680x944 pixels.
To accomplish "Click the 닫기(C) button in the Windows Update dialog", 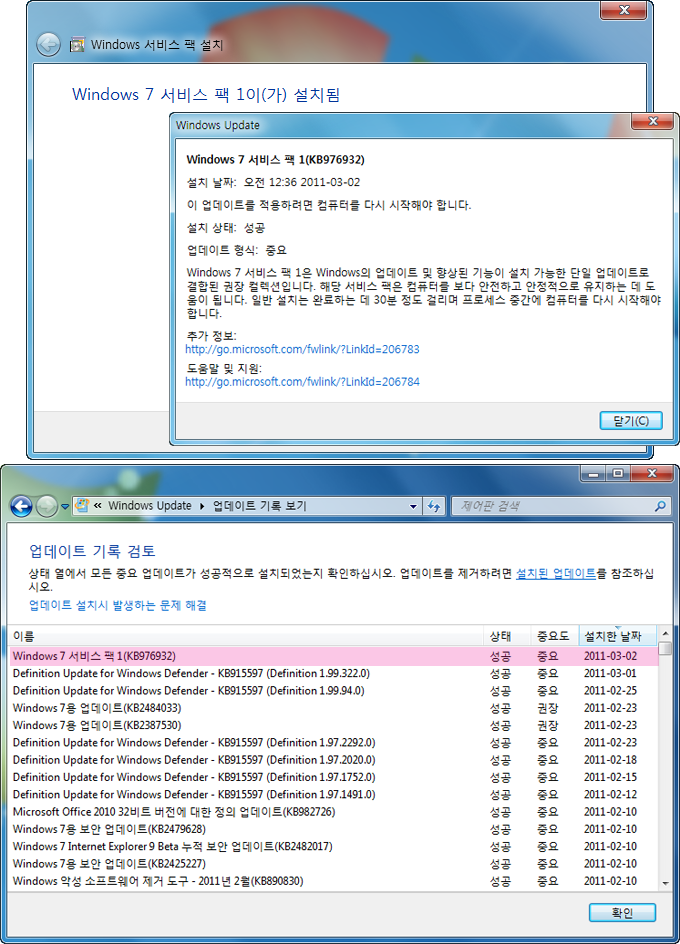I will click(631, 420).
